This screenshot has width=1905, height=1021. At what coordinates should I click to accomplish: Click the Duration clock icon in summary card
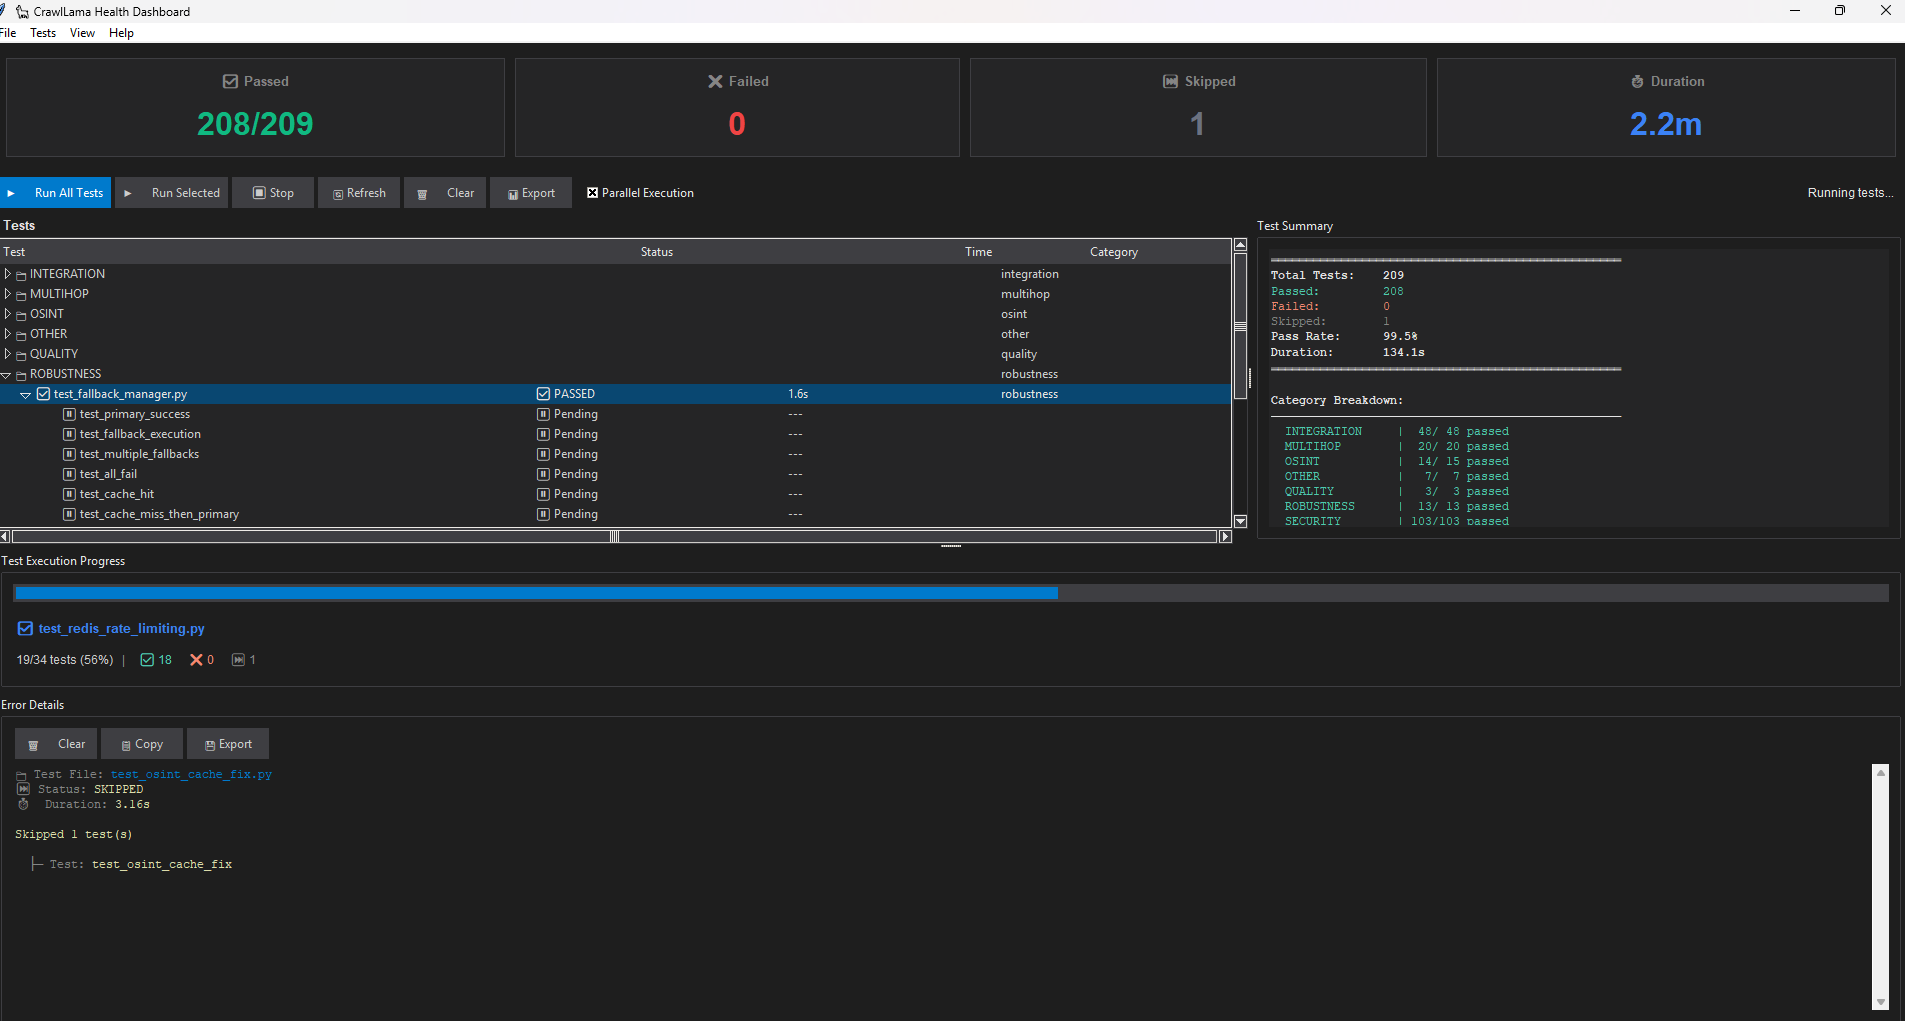pos(1637,81)
